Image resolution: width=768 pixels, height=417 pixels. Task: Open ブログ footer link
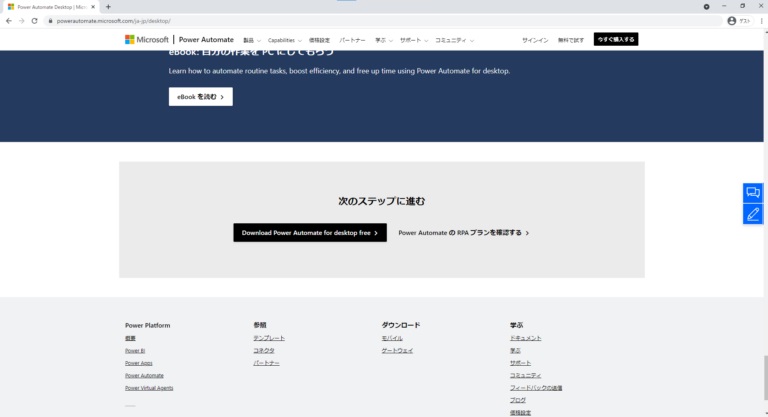point(518,400)
